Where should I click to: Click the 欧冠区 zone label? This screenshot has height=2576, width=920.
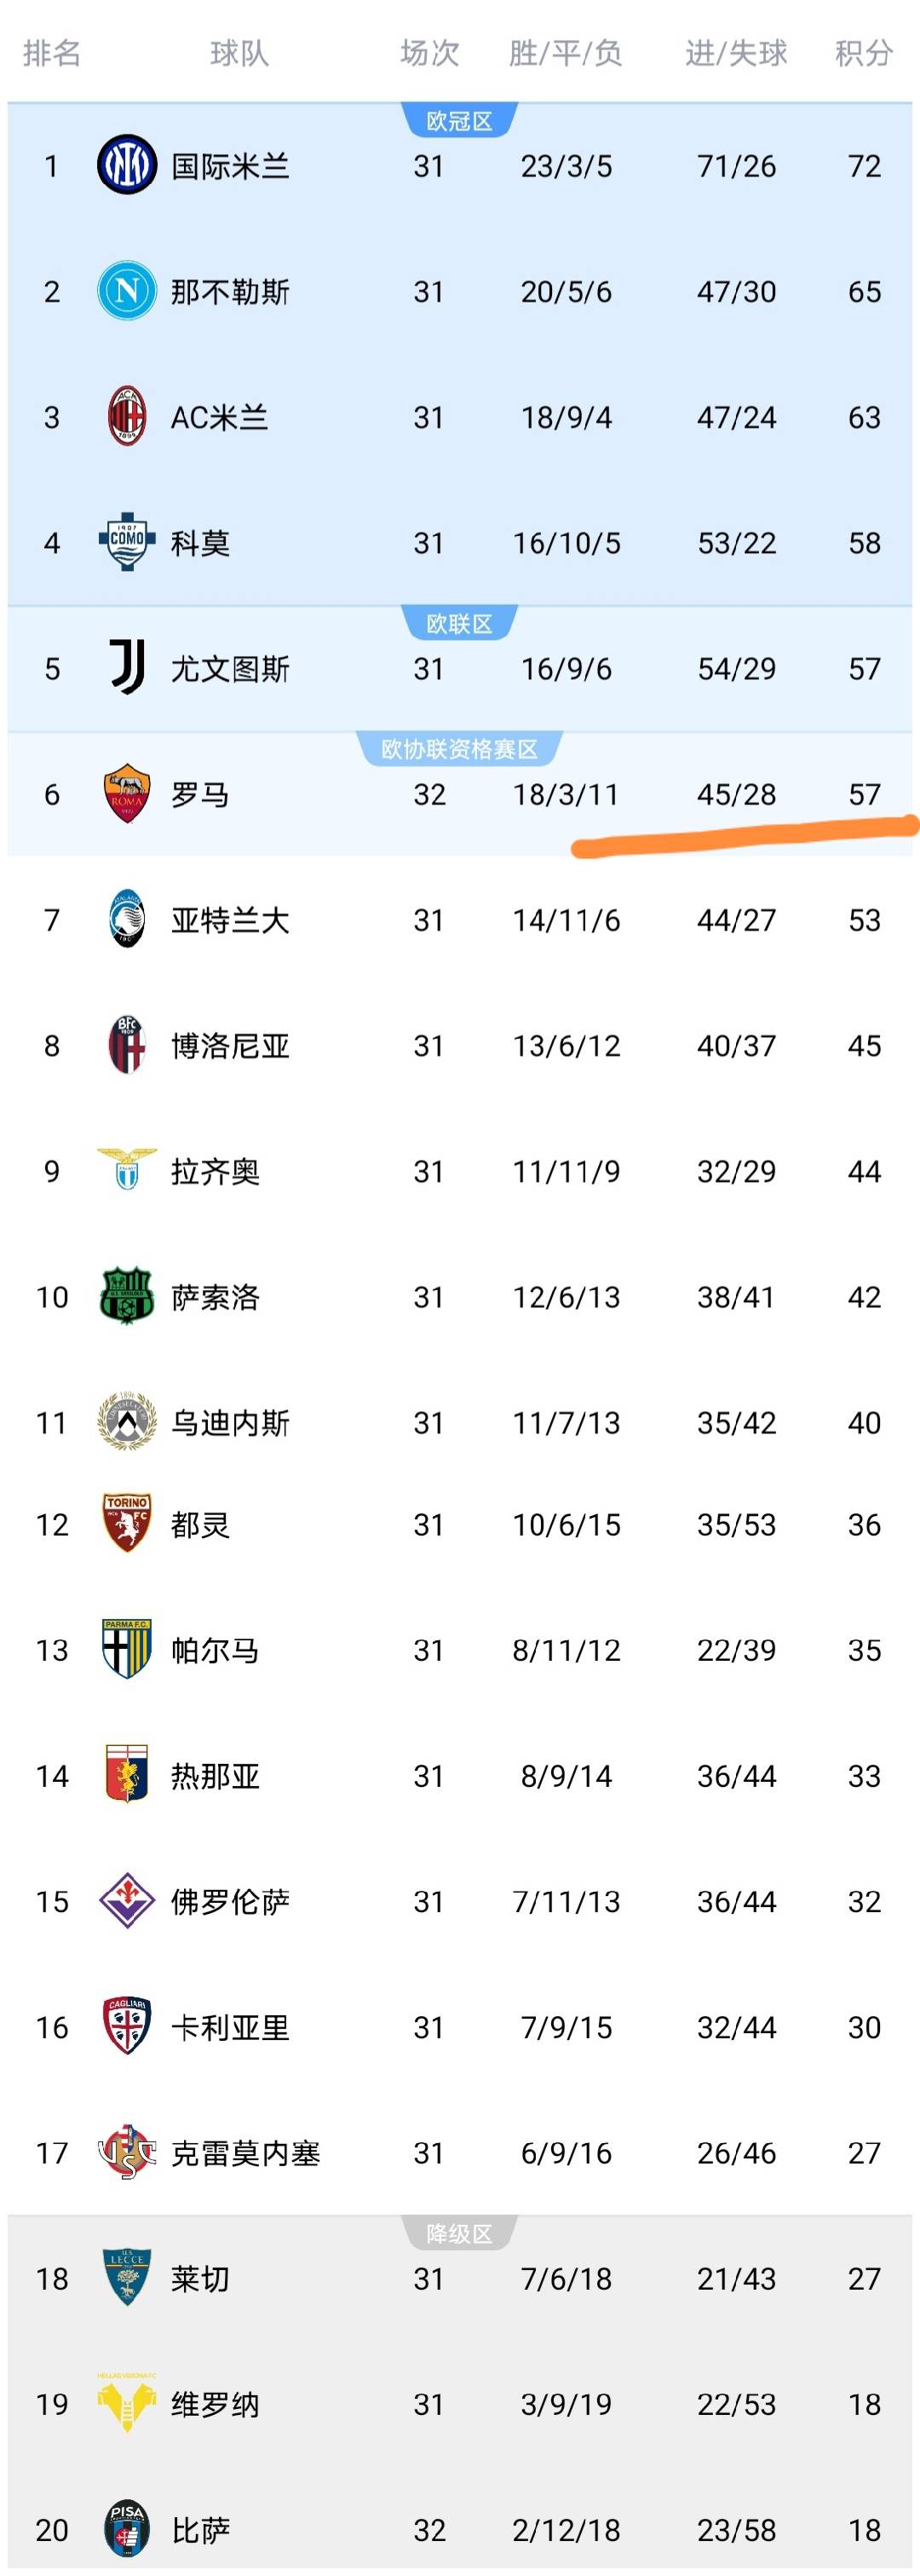tap(459, 121)
